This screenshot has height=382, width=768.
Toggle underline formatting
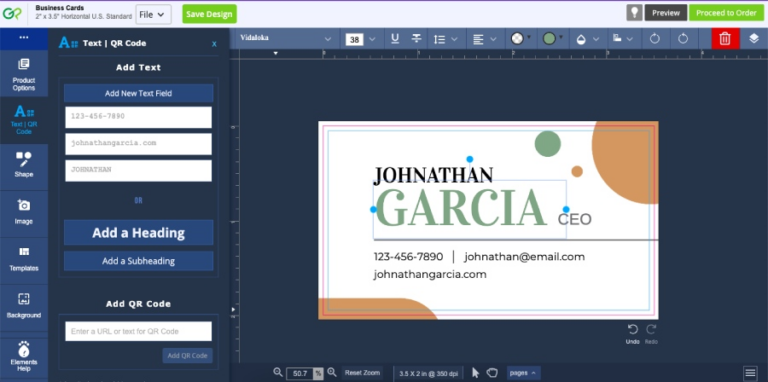coord(395,39)
